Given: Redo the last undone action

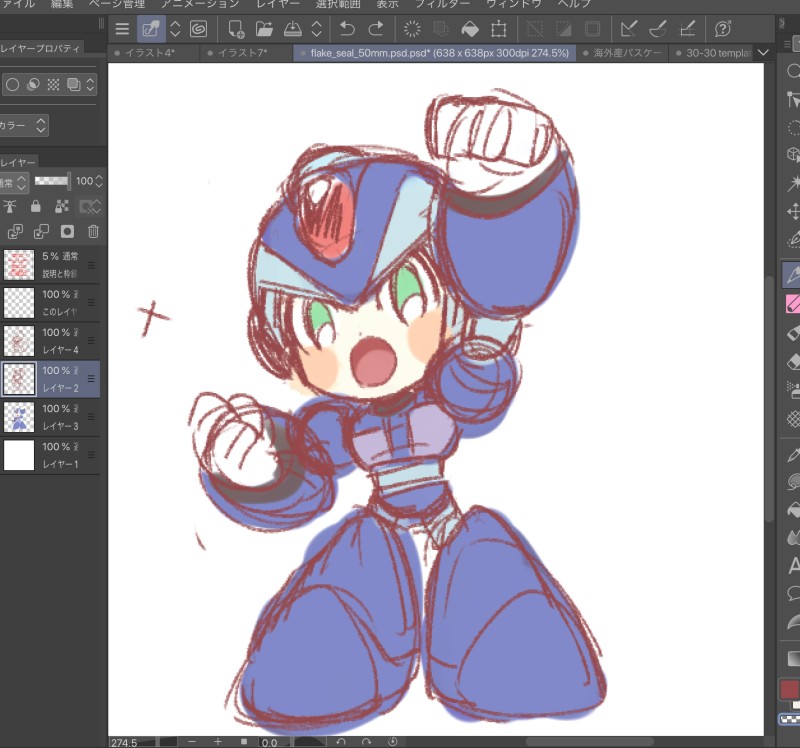Looking at the screenshot, I should (x=376, y=29).
